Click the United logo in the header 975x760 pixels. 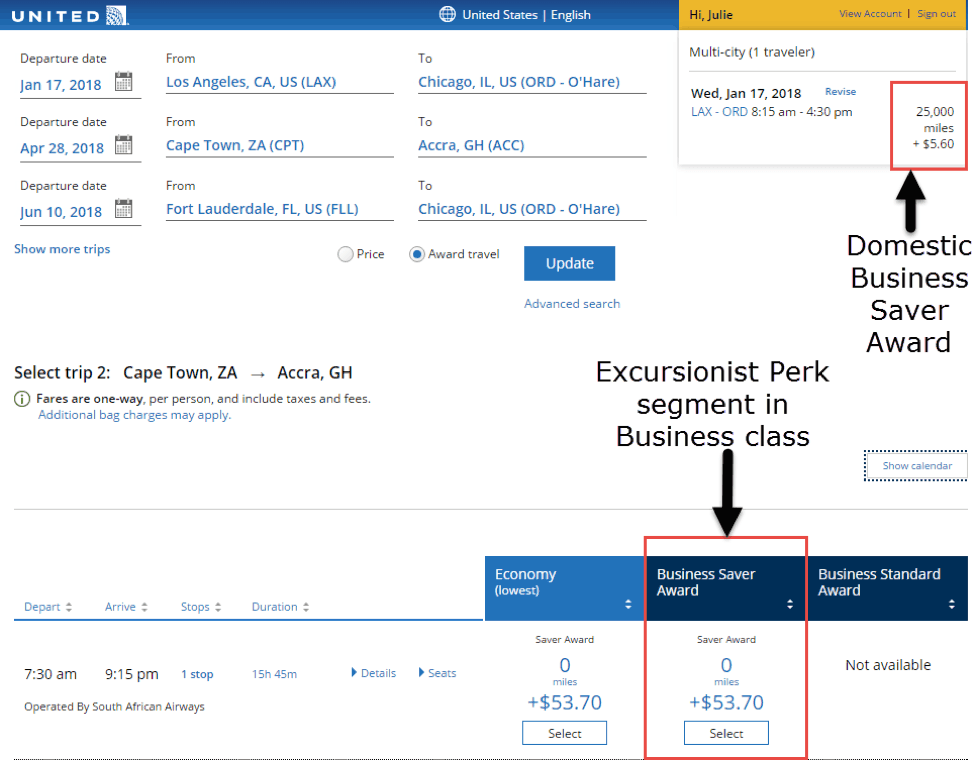pos(70,14)
